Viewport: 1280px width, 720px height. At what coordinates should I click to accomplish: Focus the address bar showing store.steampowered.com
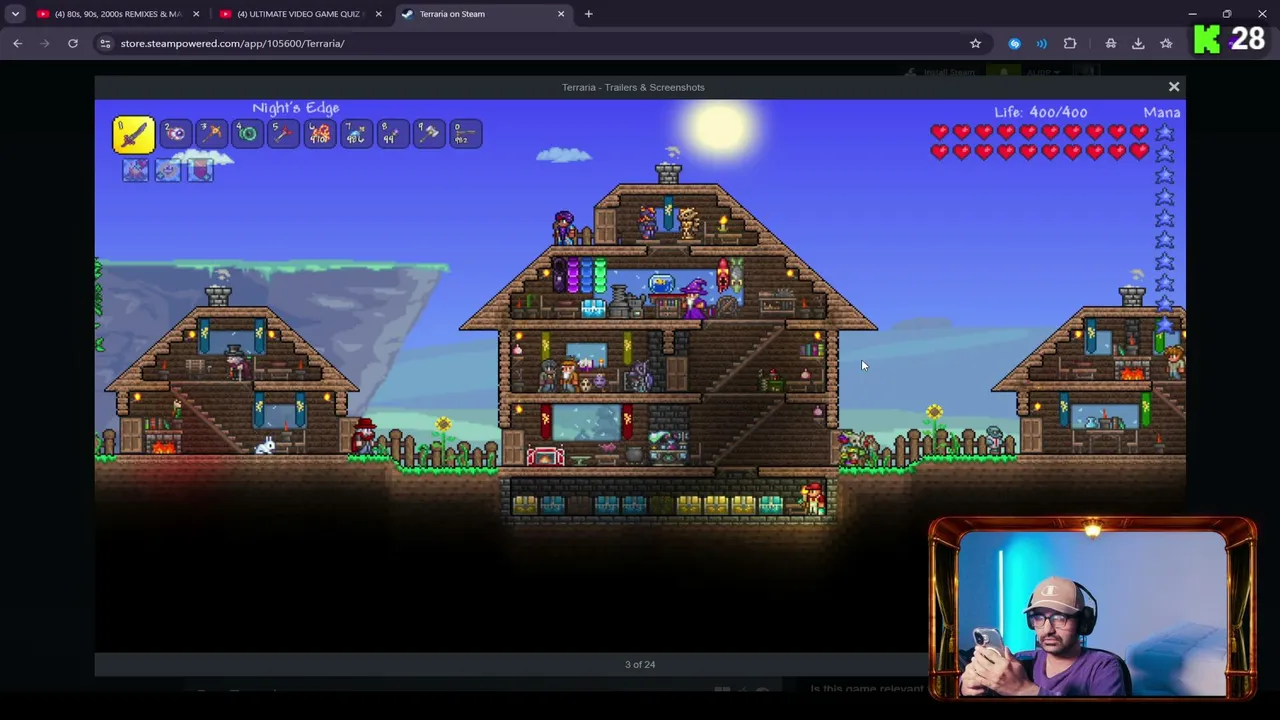pos(540,43)
